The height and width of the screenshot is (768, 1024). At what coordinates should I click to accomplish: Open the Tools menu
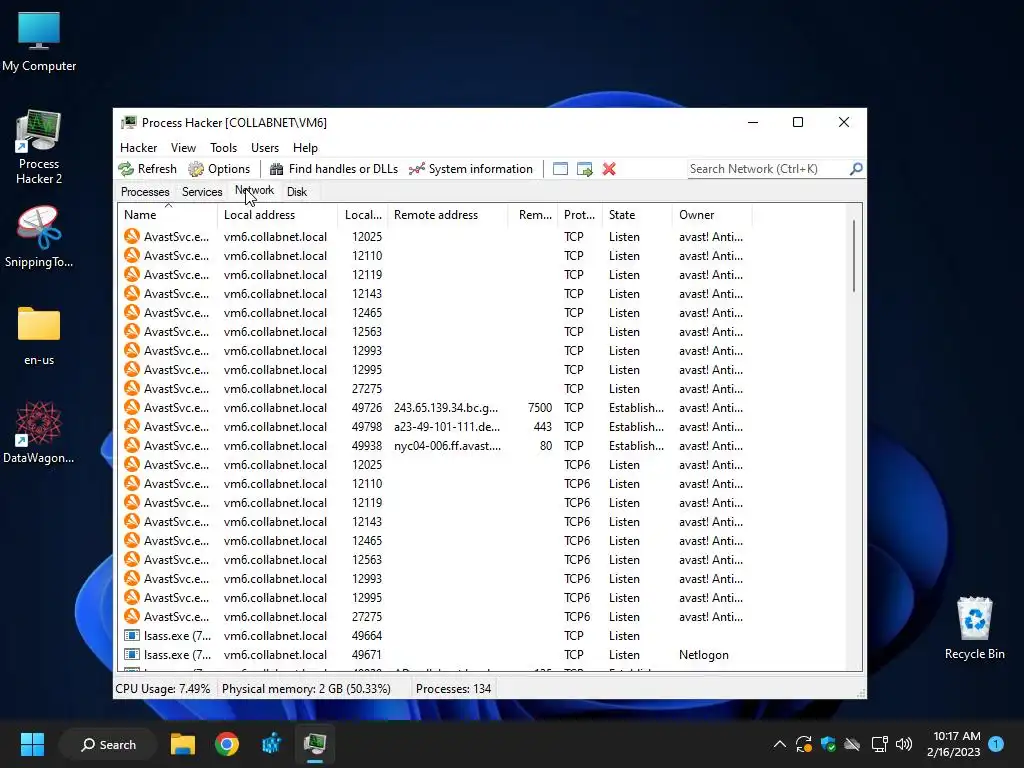[x=223, y=148]
